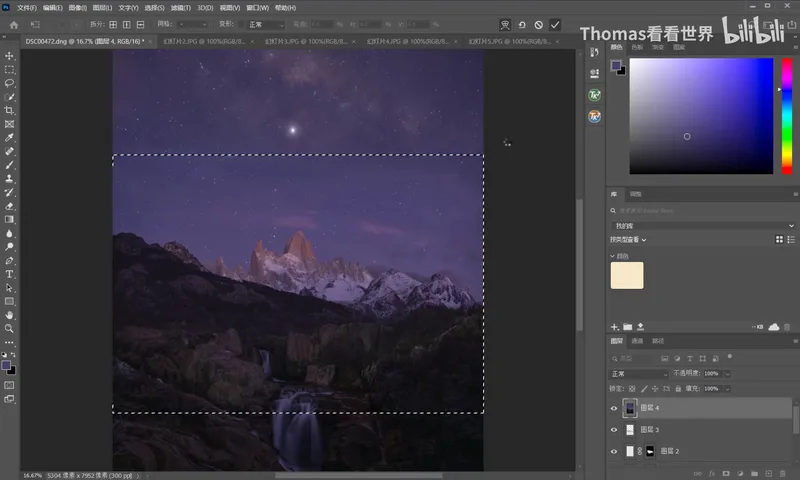Hide layer 图层 2 with its eye
This screenshot has height=480, width=800.
pyautogui.click(x=614, y=451)
